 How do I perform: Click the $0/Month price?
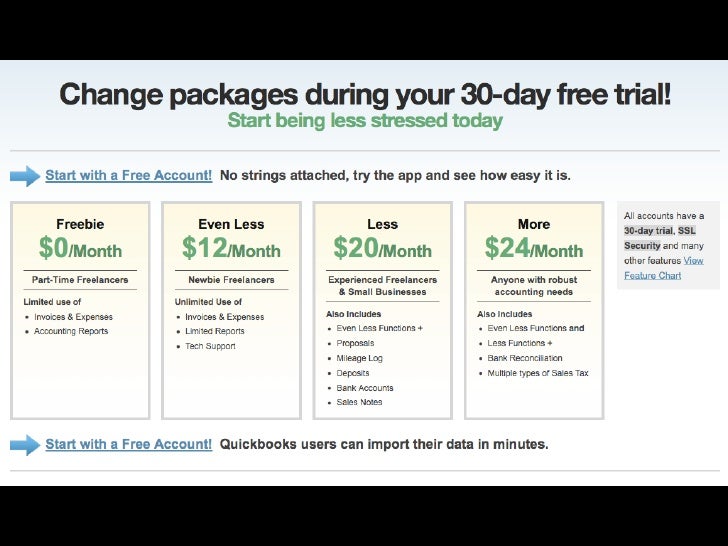(80, 248)
